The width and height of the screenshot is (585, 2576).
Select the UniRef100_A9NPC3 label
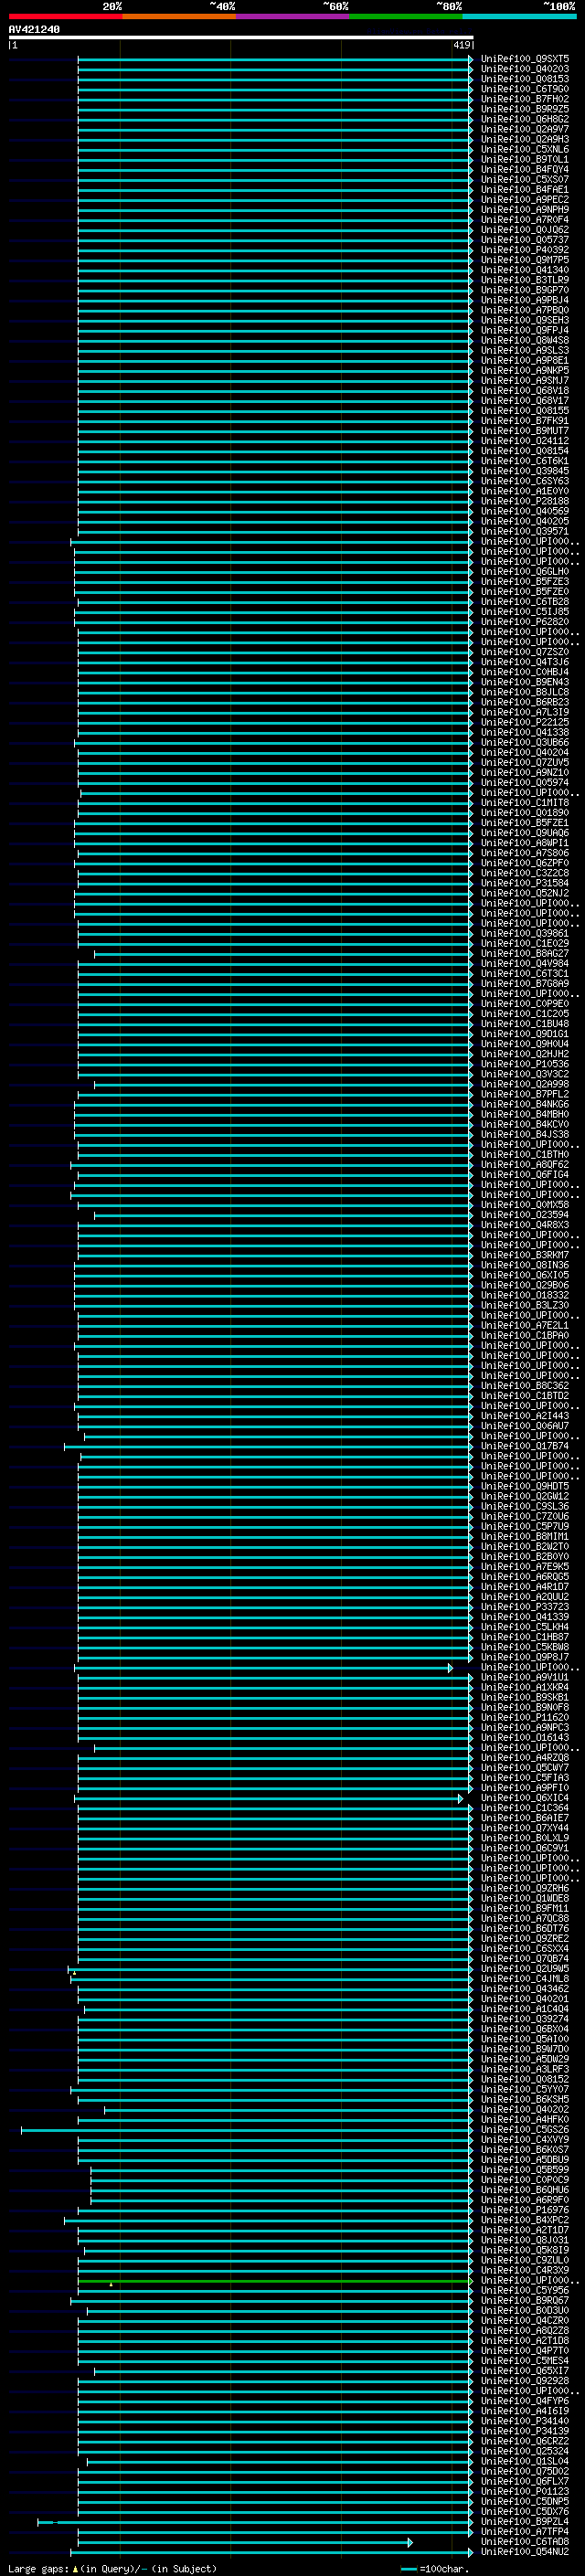[x=525, y=1727]
